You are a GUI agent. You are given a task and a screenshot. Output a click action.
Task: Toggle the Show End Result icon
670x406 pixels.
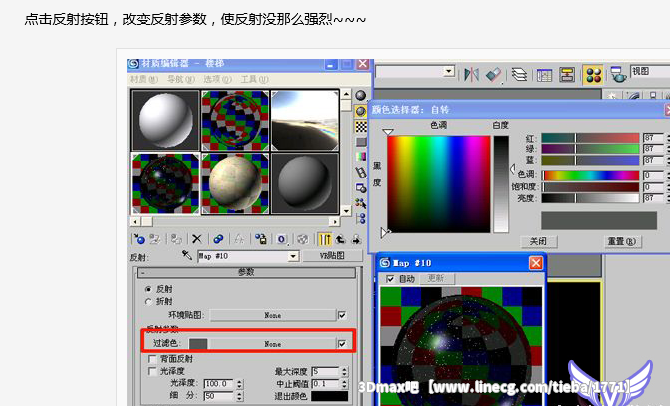[325, 239]
